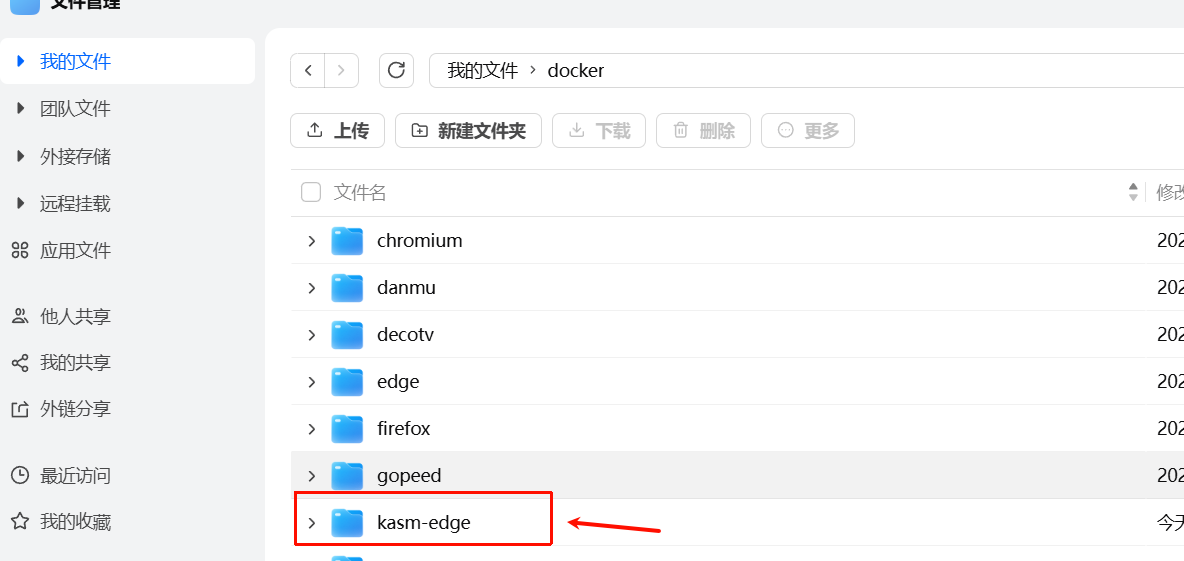Open My Favorites (我的收藏)
Screen dimensions: 1184x561
point(74,522)
